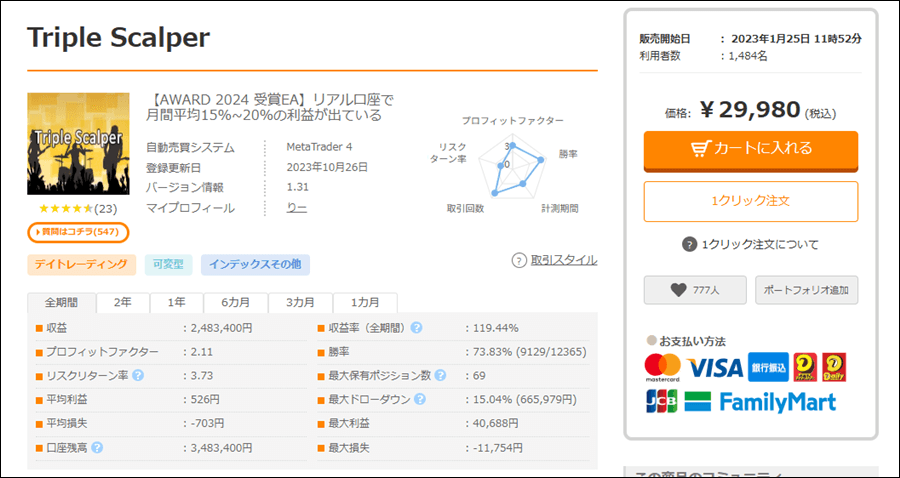
Task: Place a 1クリック注文 order
Action: pos(751,201)
